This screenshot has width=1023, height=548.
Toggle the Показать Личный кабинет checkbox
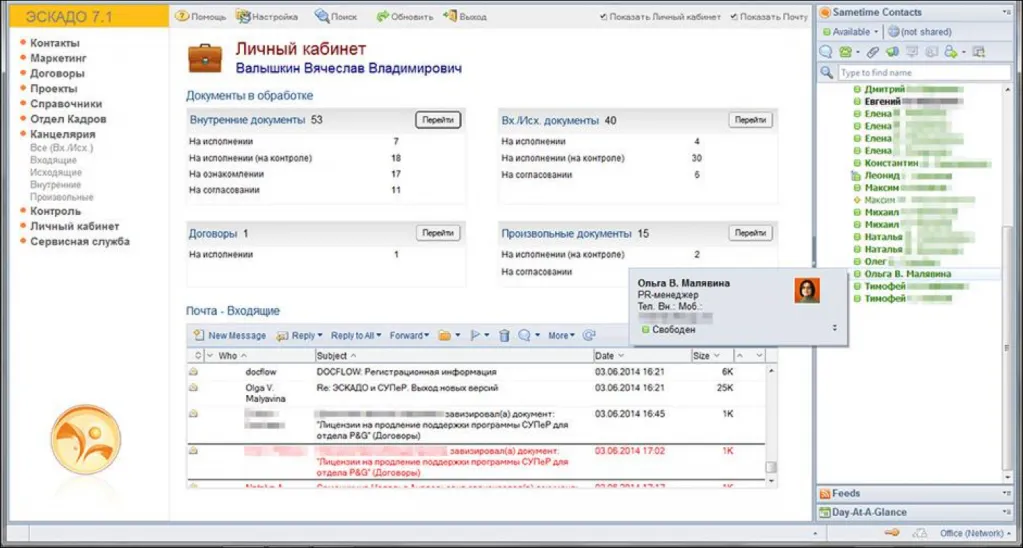[x=604, y=17]
